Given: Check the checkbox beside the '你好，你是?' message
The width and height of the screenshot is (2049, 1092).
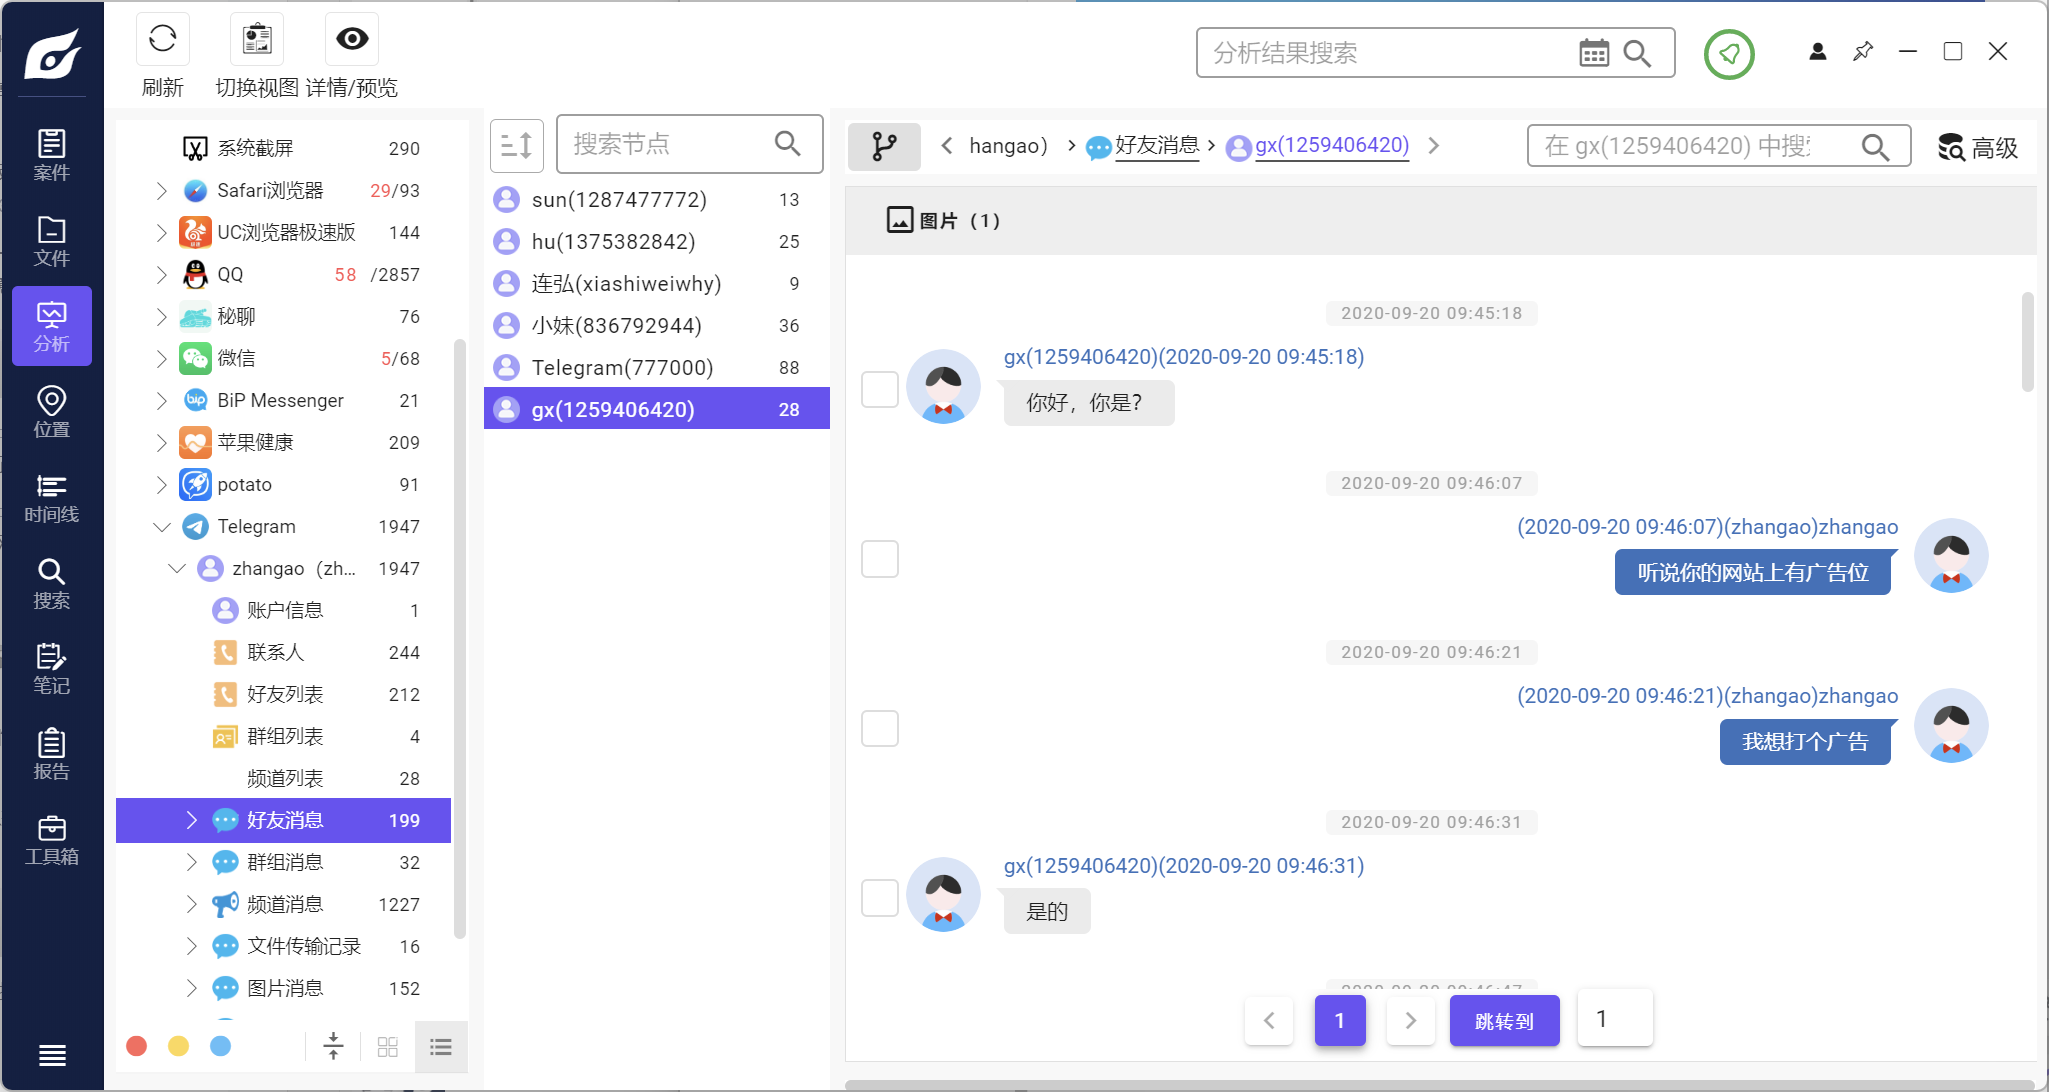Looking at the screenshot, I should tap(879, 389).
